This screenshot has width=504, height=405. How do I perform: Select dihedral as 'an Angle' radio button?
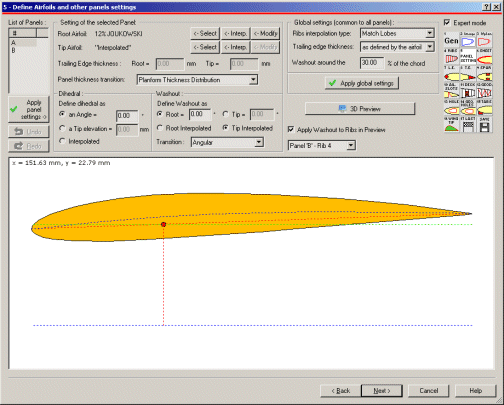point(62,114)
